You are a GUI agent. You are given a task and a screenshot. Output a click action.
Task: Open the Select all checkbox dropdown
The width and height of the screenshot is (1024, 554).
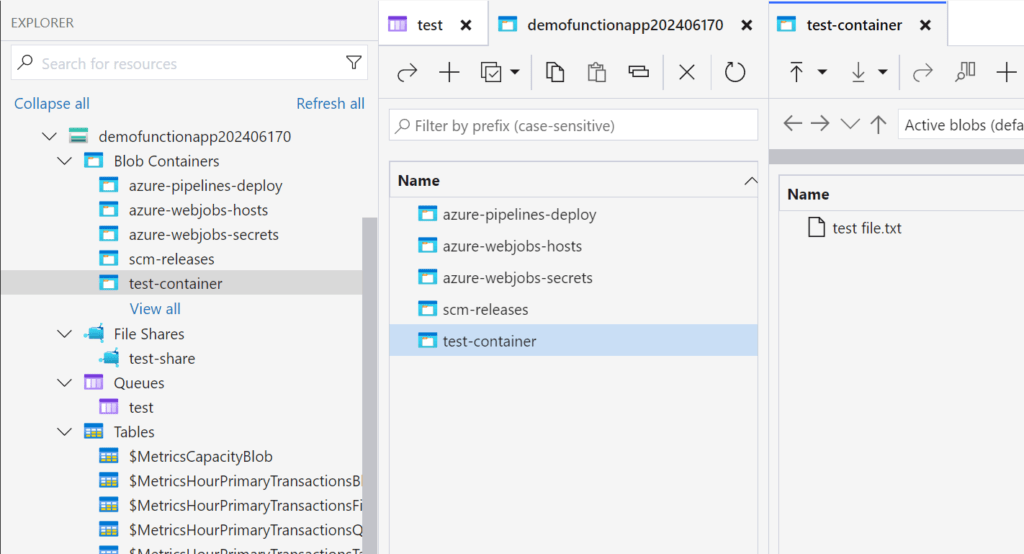[x=514, y=72]
